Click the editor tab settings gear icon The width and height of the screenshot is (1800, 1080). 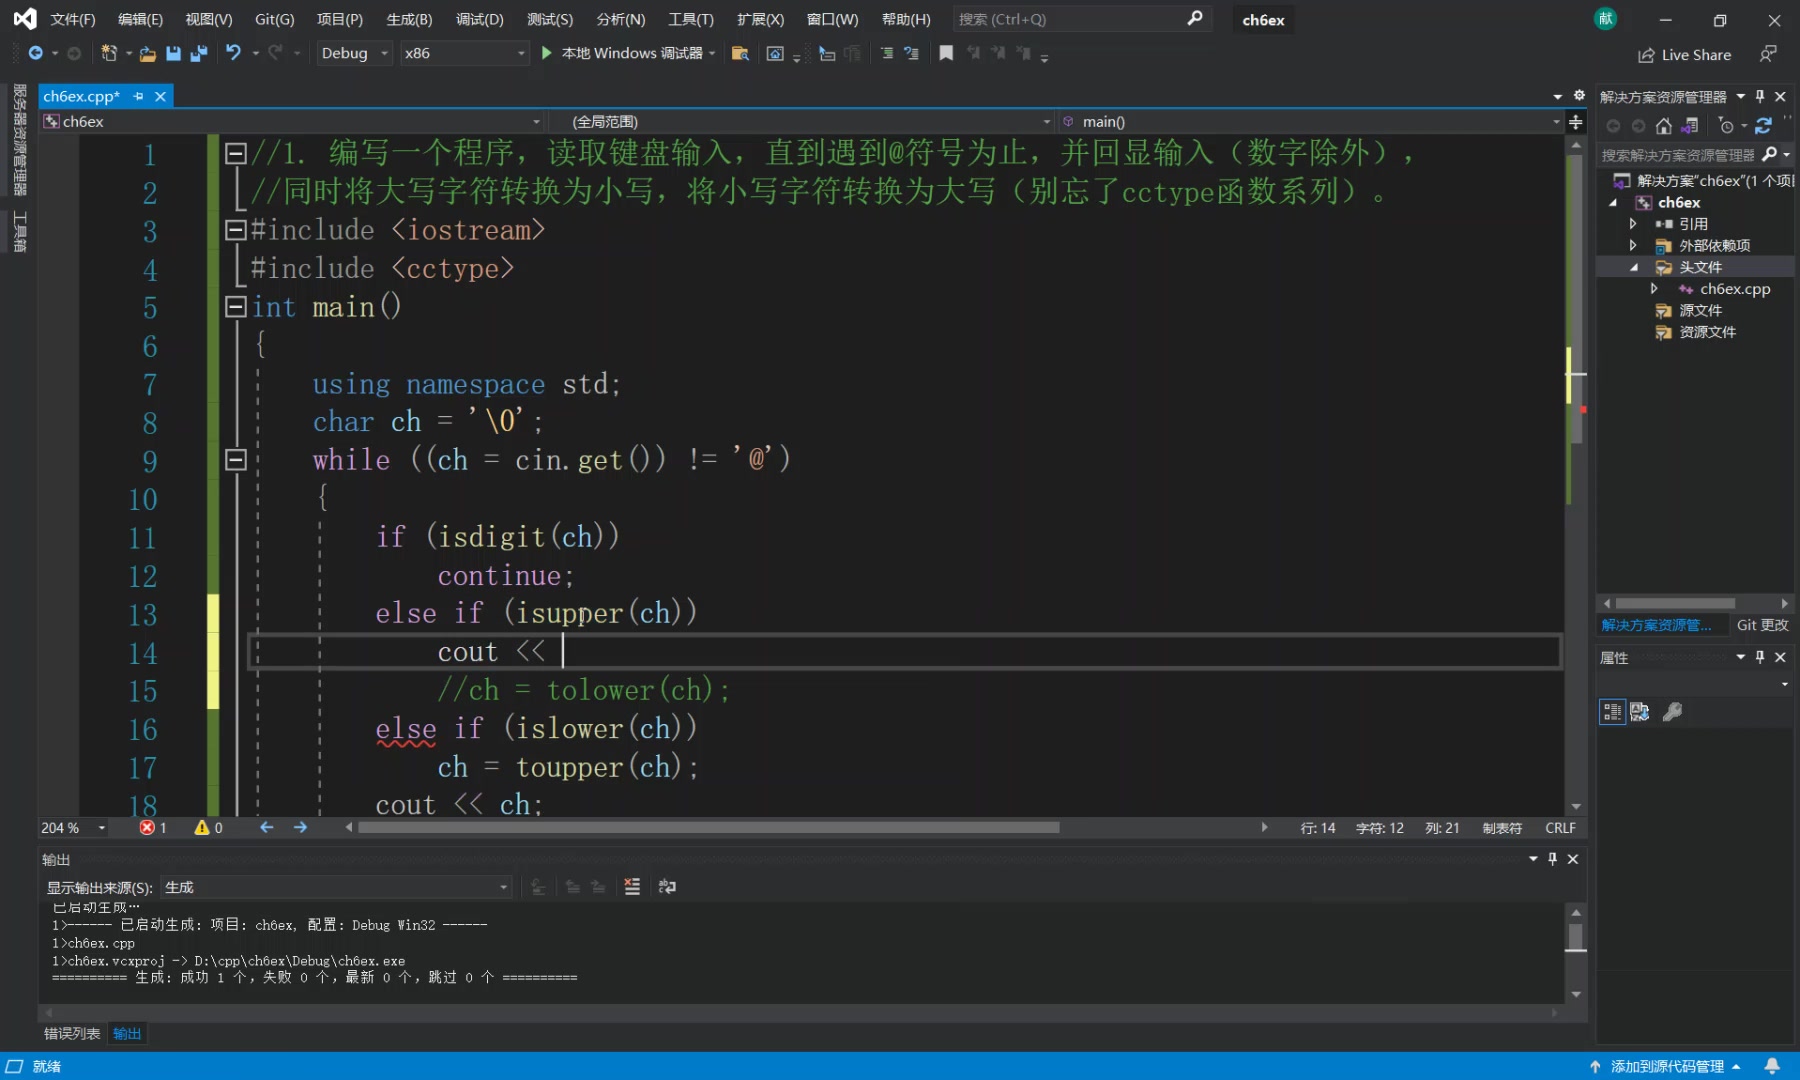[x=1579, y=96]
